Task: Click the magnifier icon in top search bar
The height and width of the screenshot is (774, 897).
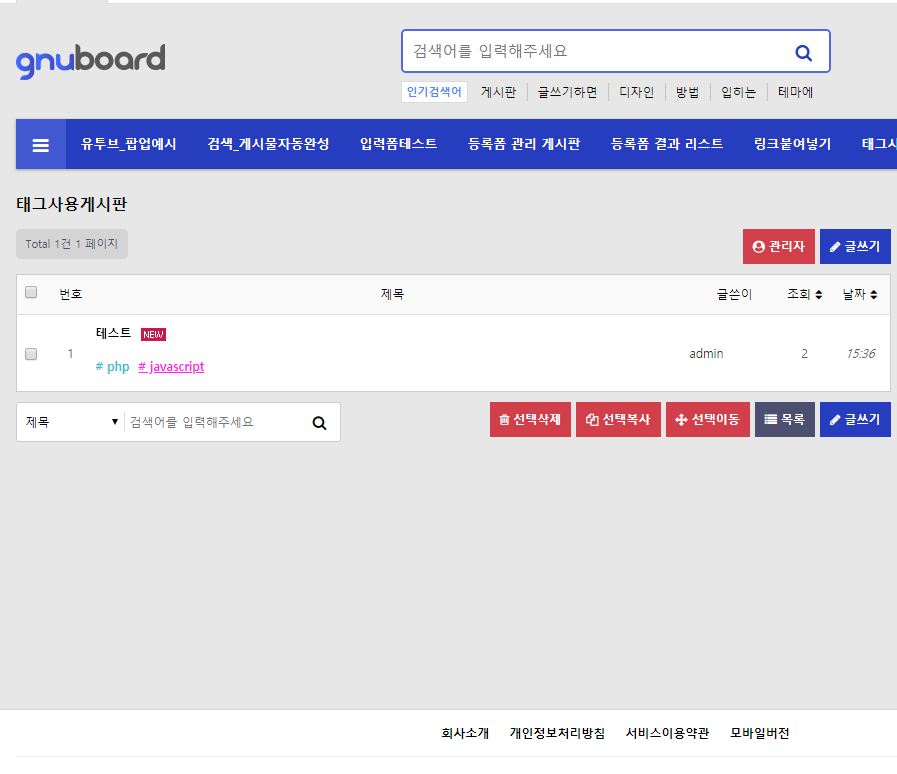Action: point(803,52)
